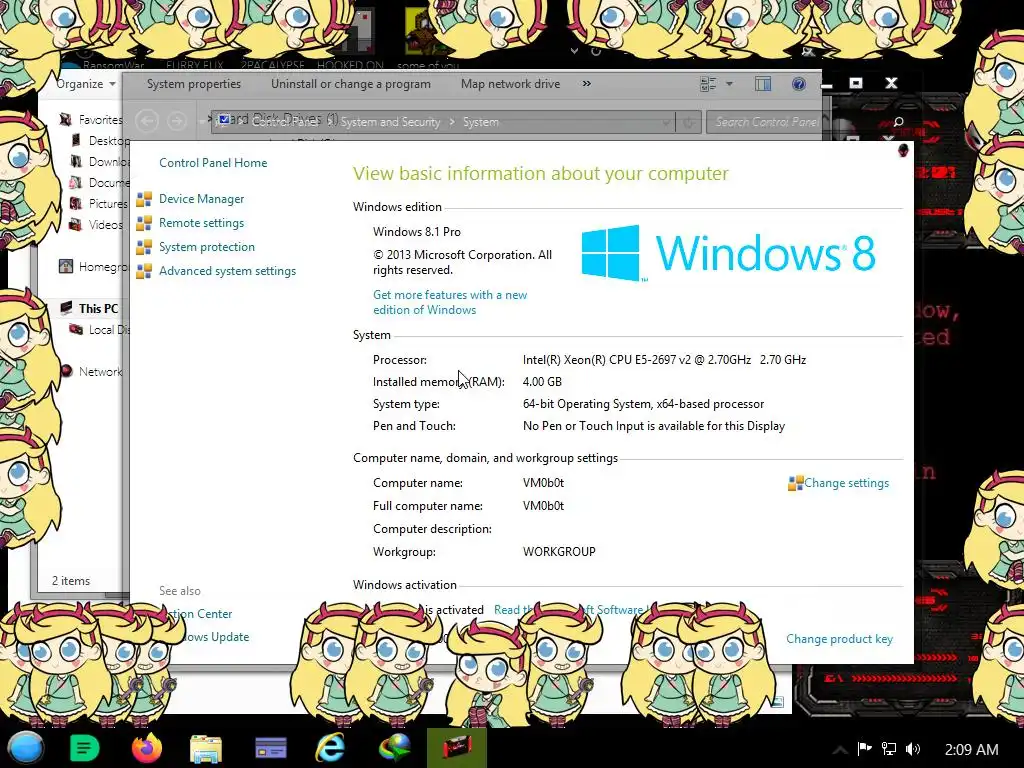Screen dimensions: 1024x768
Task: Click the active red app taskbar icon
Action: 456,748
